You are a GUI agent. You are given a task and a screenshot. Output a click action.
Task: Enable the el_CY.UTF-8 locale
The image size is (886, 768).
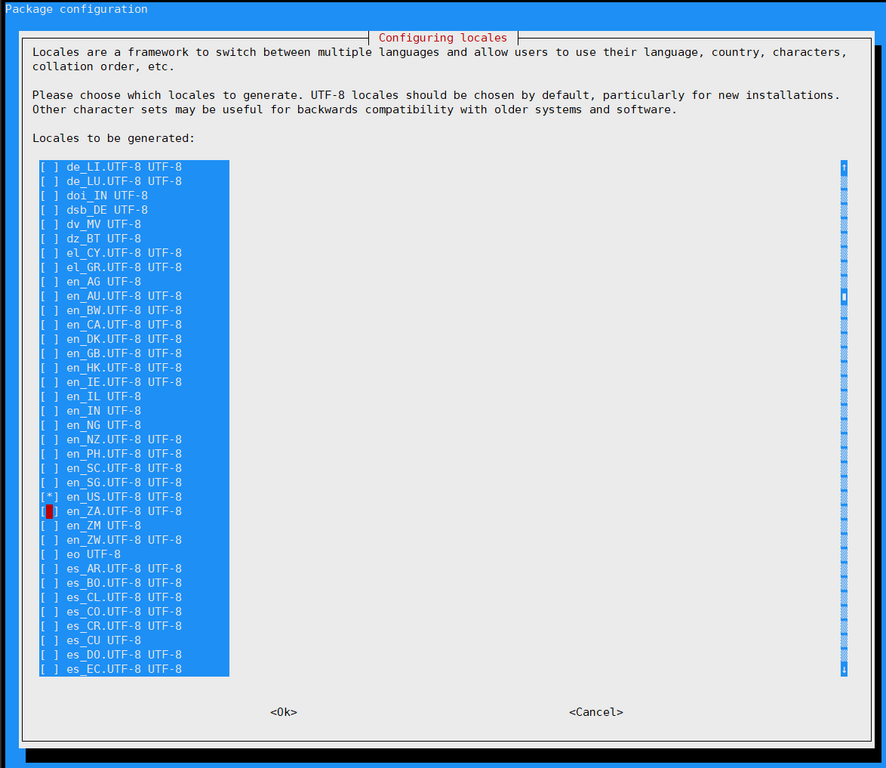(x=49, y=253)
